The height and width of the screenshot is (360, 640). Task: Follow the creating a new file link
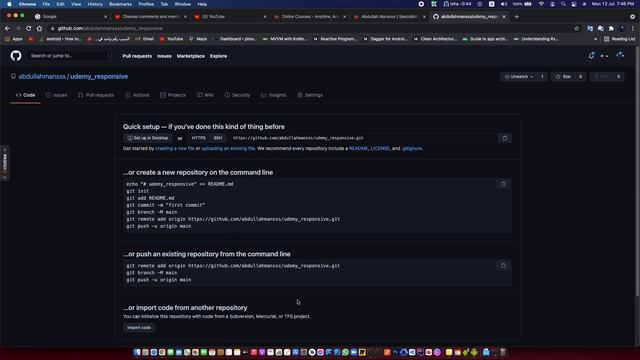pos(175,149)
